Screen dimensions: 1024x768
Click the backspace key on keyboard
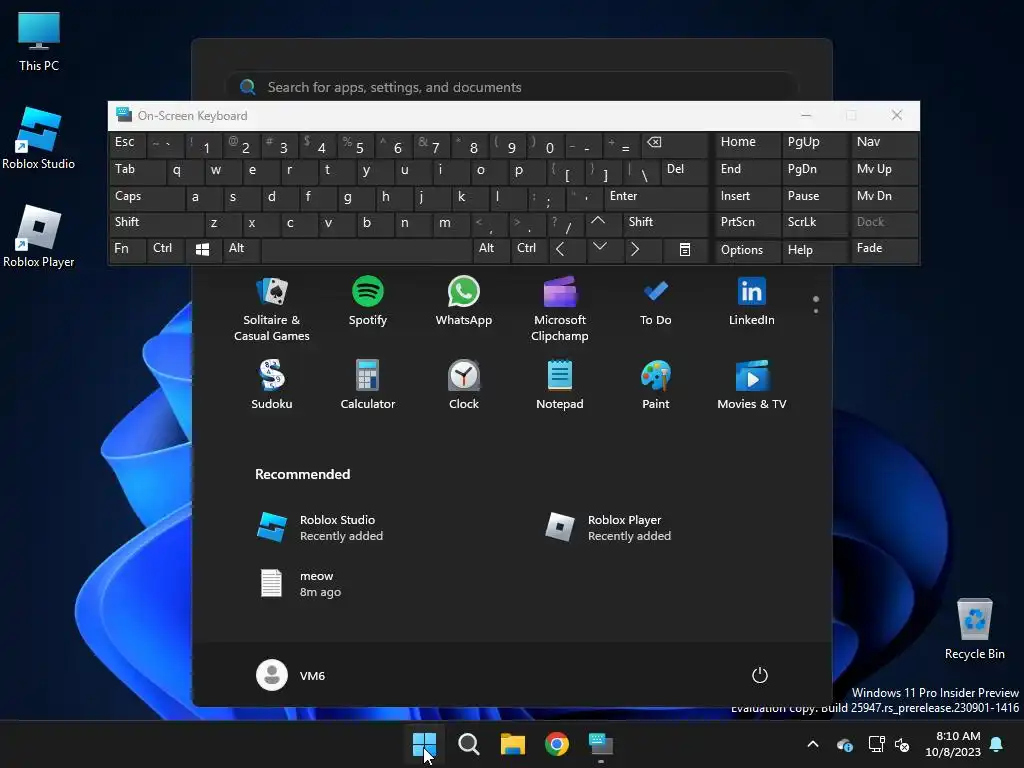675,144
